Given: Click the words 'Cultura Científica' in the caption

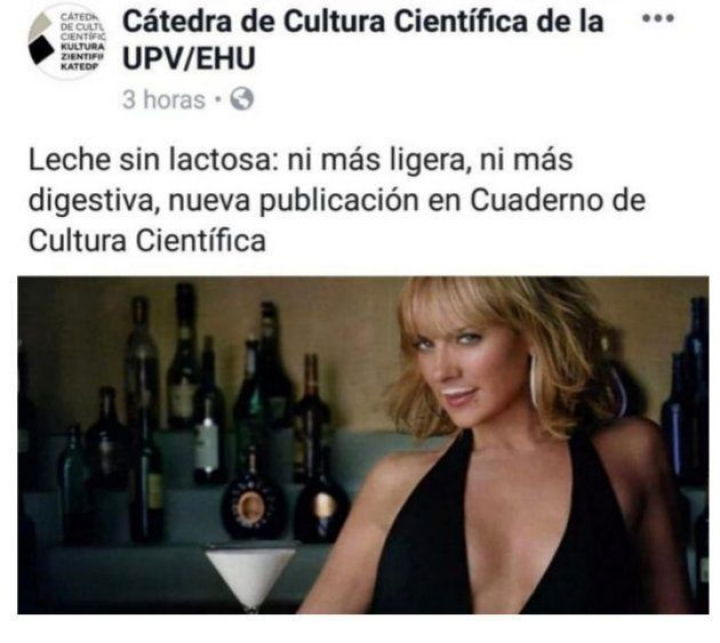Looking at the screenshot, I should (147, 241).
